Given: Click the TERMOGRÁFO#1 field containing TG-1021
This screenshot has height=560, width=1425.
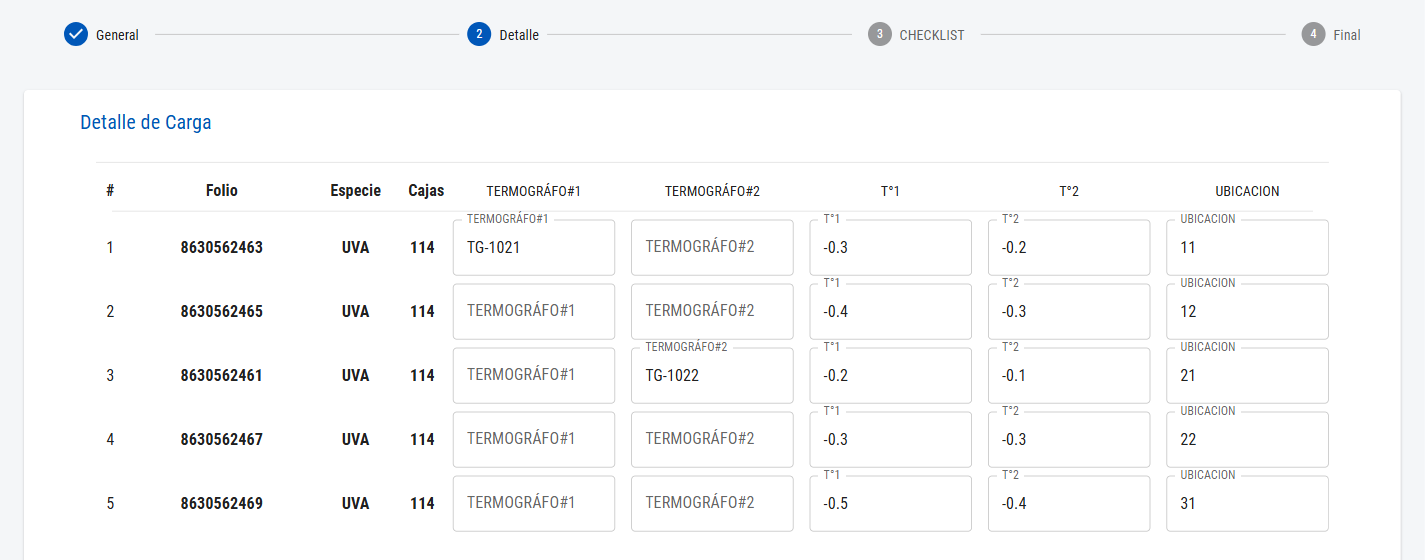Looking at the screenshot, I should (534, 247).
